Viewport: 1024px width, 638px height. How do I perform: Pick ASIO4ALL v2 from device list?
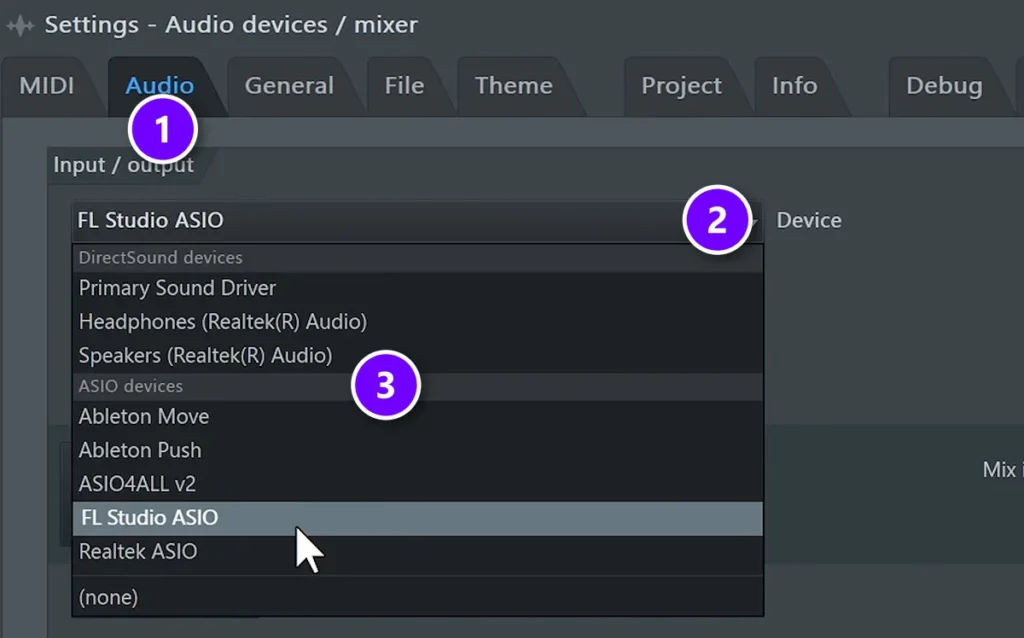pyautogui.click(x=417, y=485)
